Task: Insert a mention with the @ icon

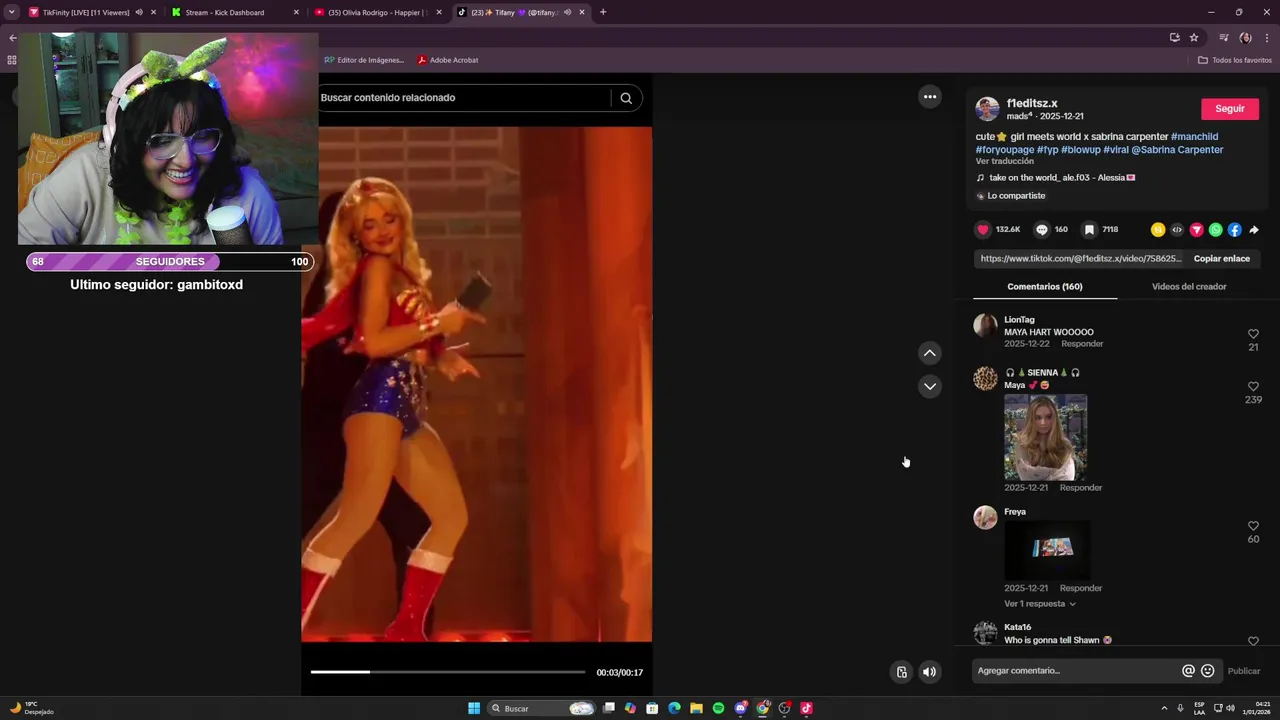Action: pos(1188,671)
